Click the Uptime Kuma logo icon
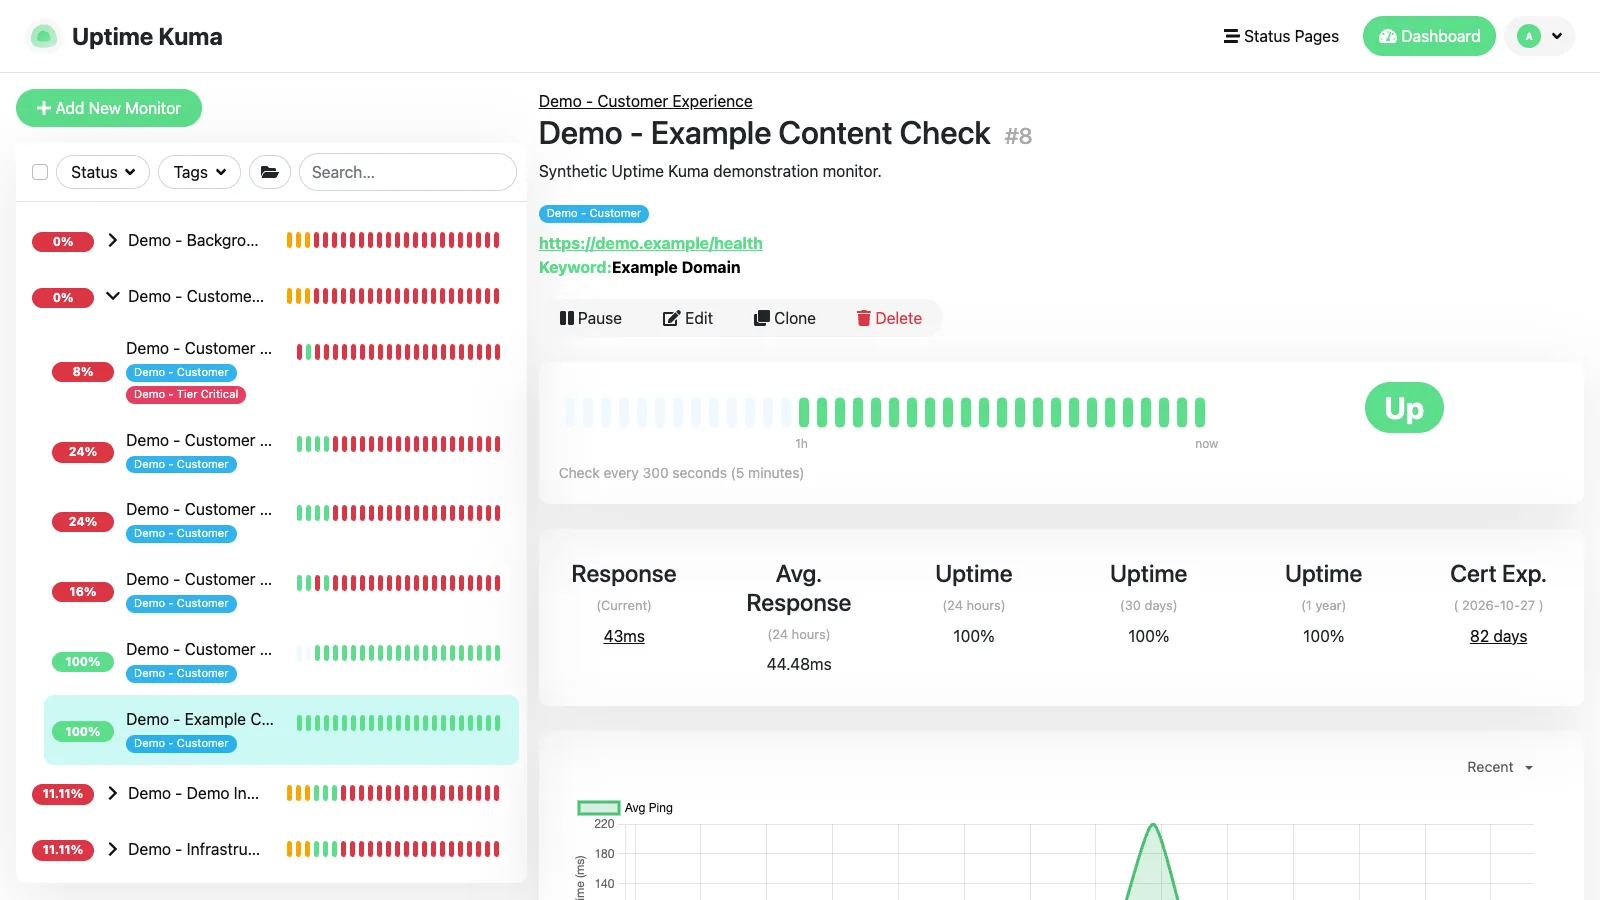1600x900 pixels. (43, 36)
